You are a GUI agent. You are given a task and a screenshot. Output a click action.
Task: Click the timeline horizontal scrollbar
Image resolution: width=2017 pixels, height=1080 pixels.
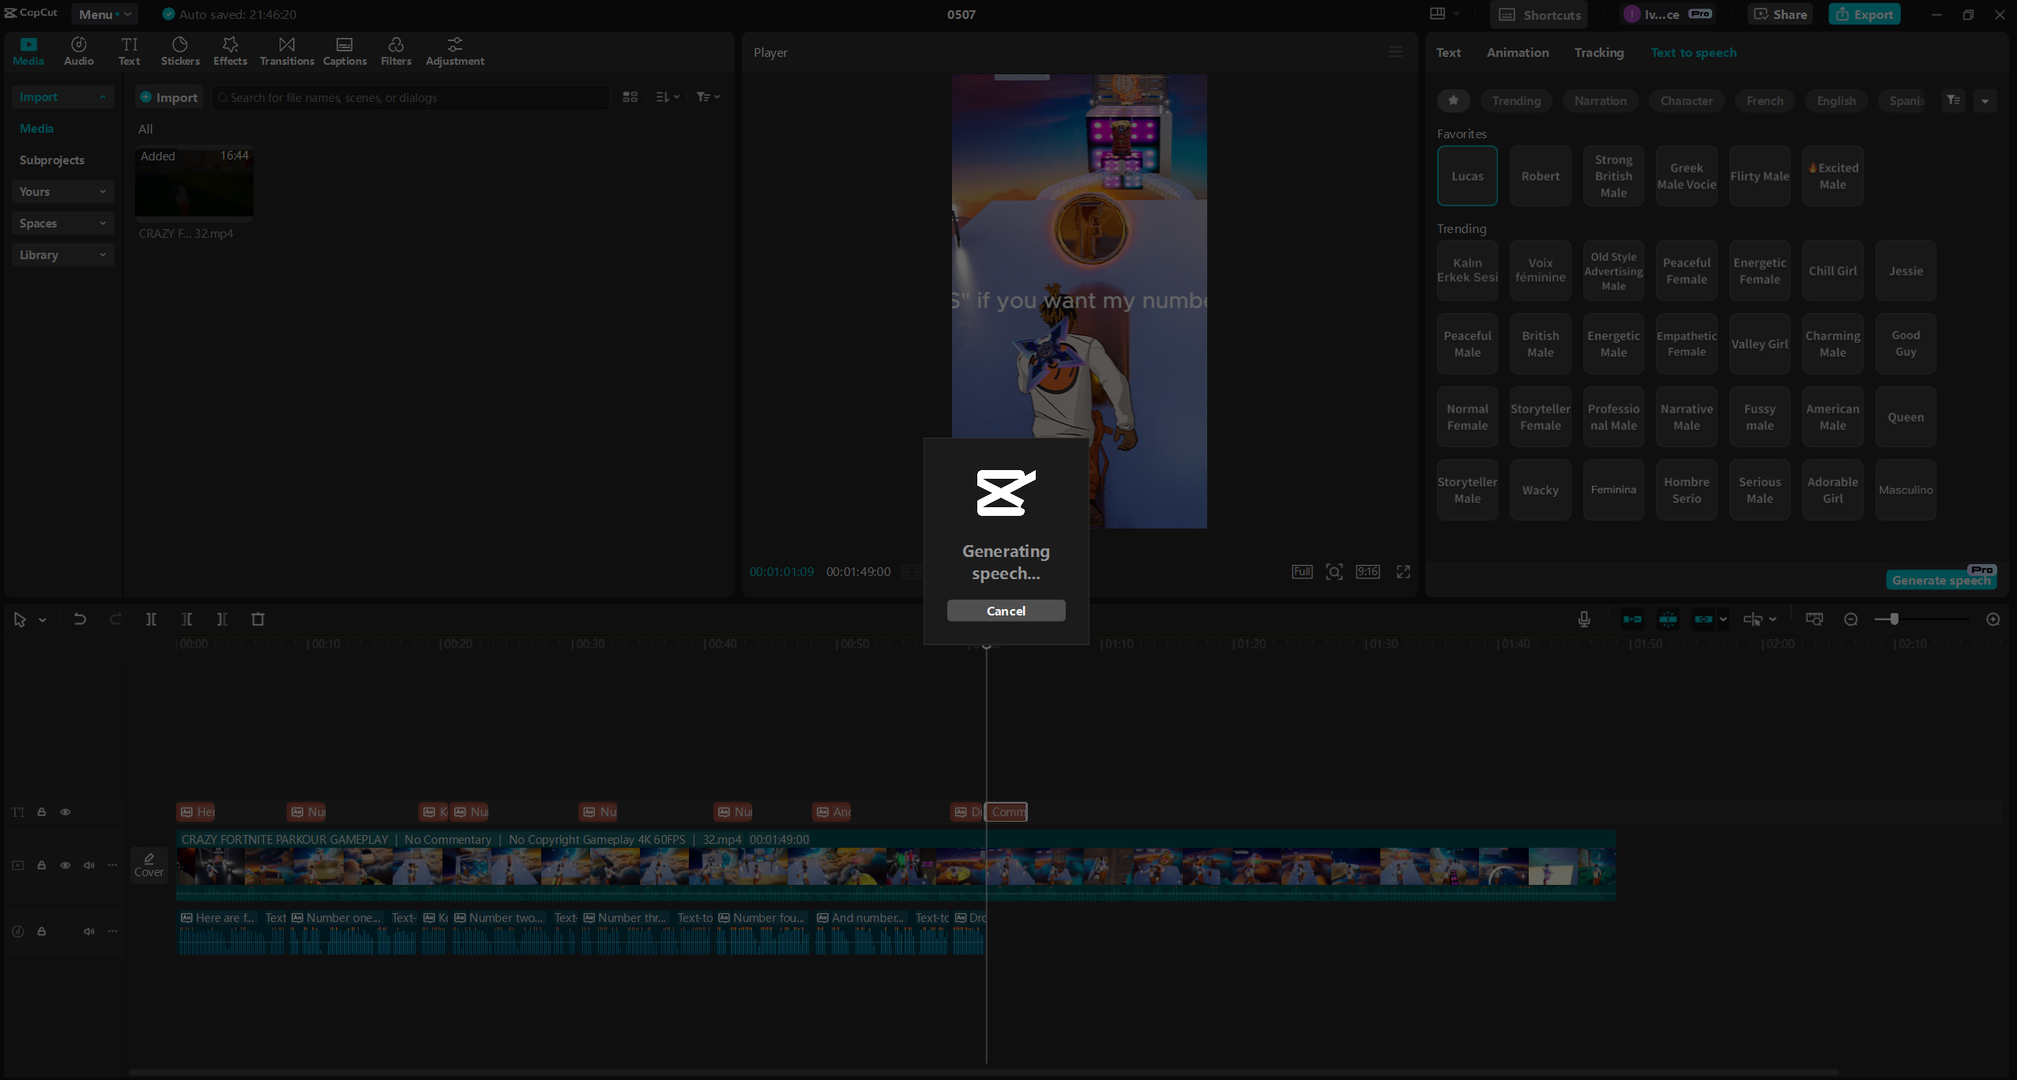984,1072
